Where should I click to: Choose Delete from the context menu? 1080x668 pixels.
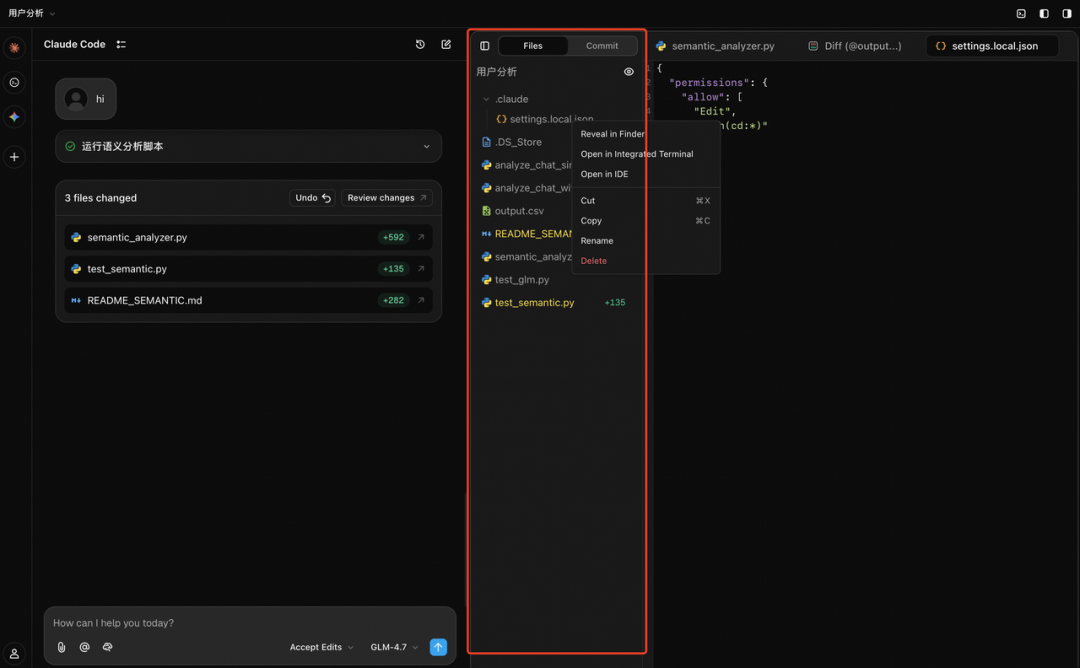click(646, 261)
